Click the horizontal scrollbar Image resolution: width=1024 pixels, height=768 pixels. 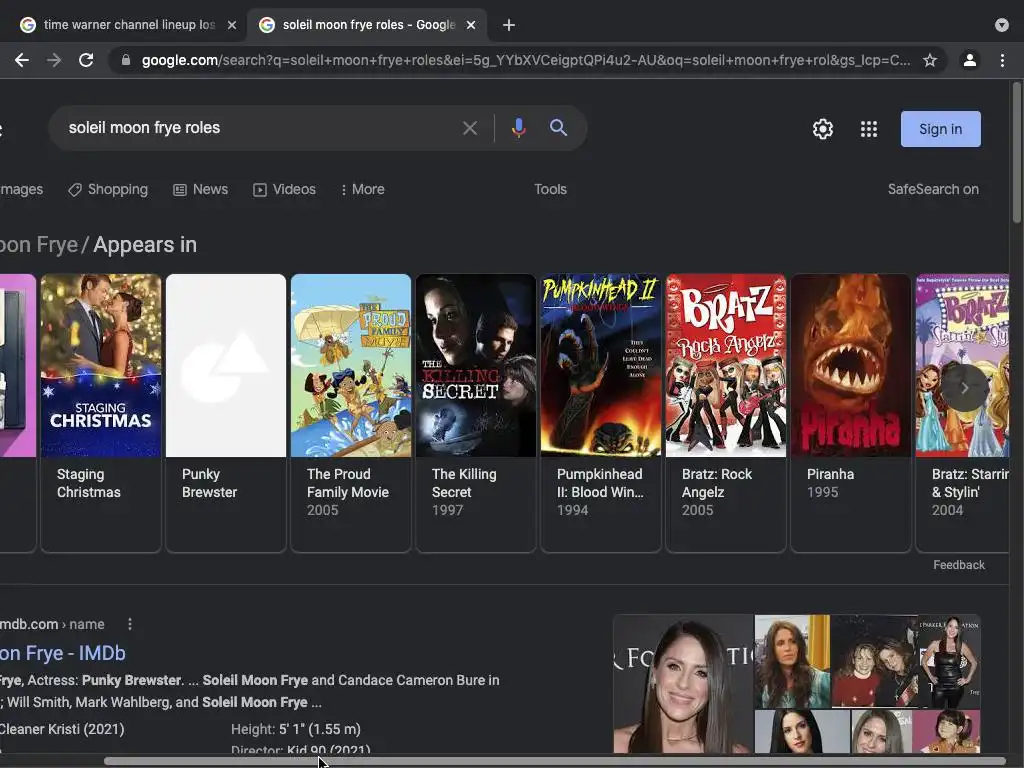[555, 761]
